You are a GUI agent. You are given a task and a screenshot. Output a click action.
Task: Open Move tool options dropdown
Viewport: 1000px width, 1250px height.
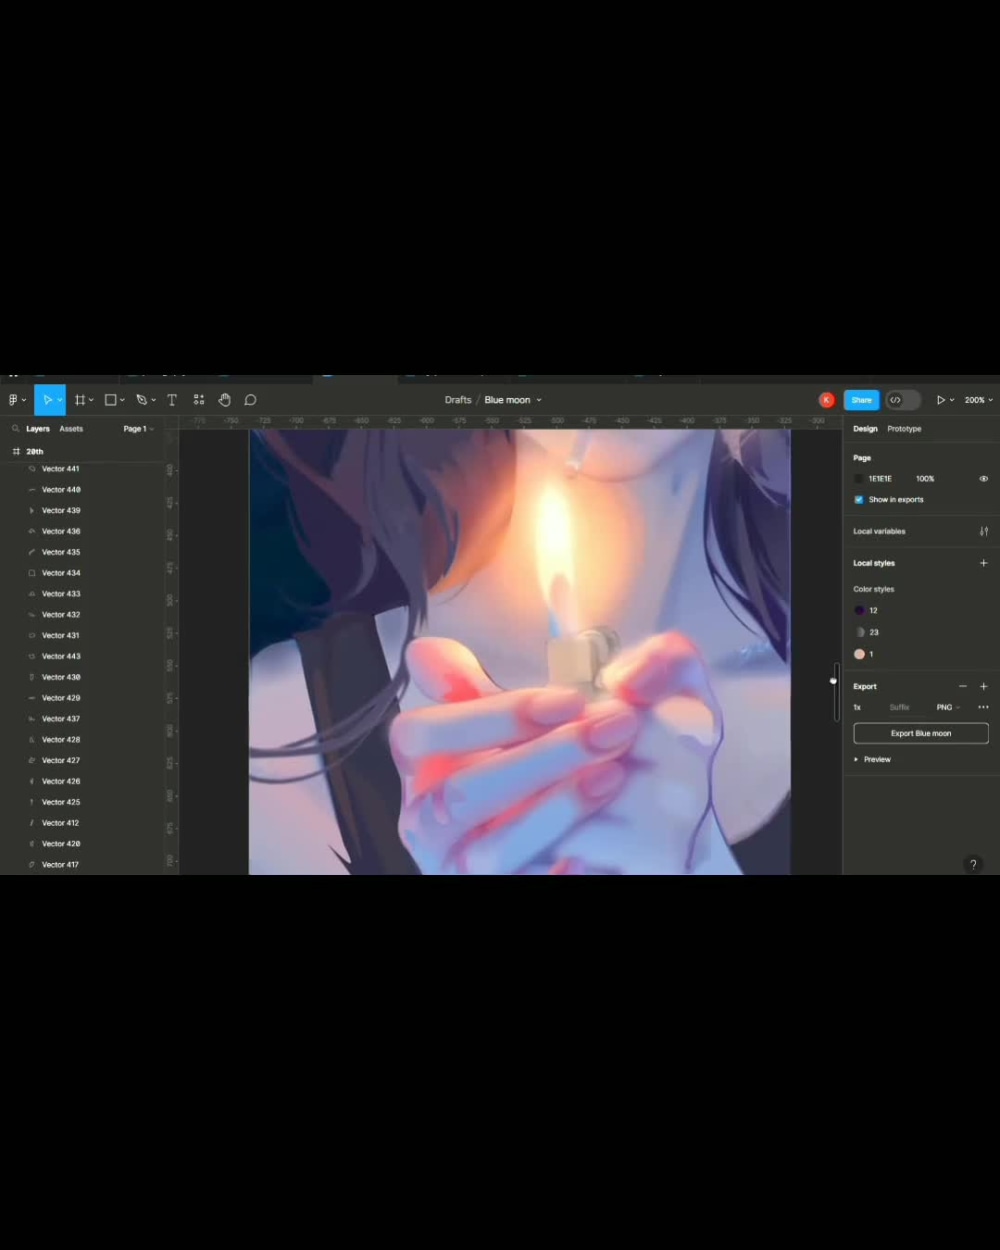coord(60,400)
